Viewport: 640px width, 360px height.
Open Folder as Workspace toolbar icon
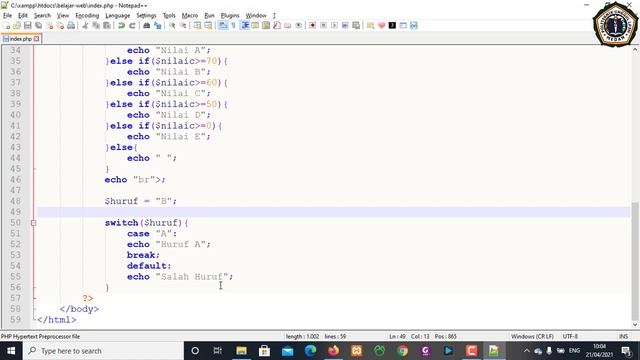point(288,25)
